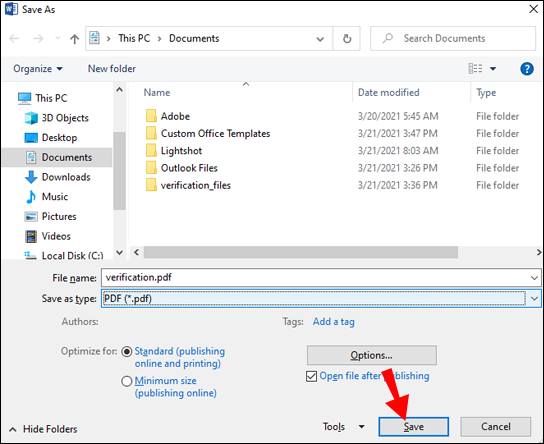
Task: Click the Save button
Action: point(413,427)
